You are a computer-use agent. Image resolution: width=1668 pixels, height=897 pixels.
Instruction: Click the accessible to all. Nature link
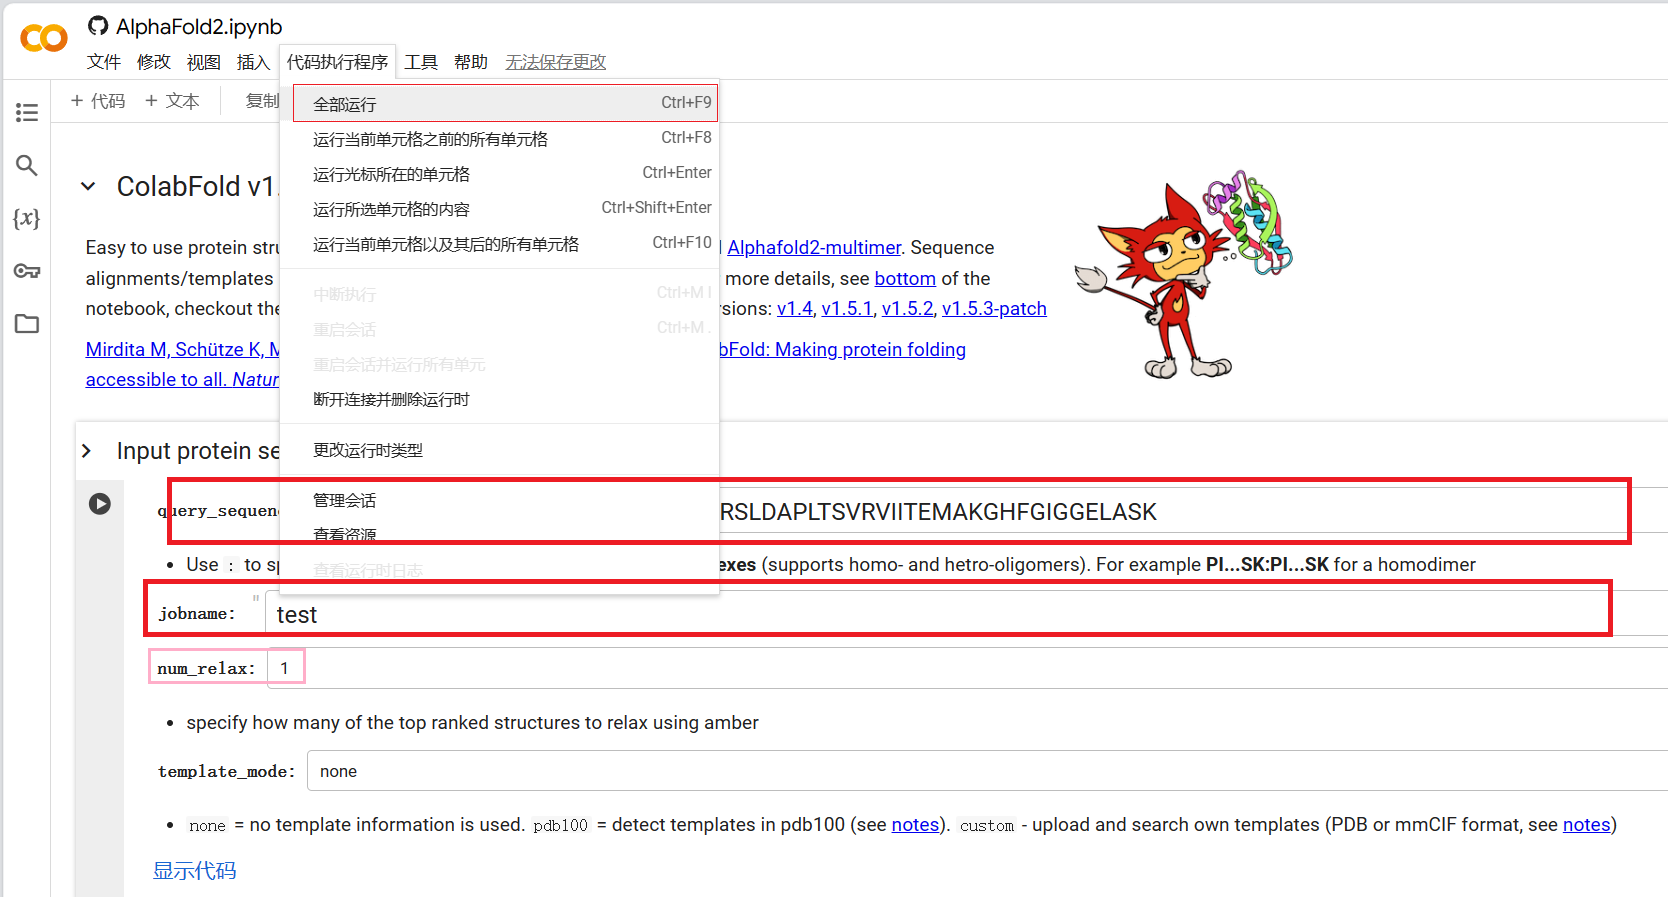pyautogui.click(x=182, y=379)
